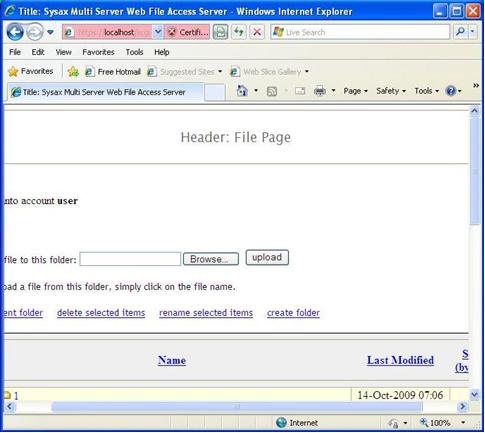Image resolution: width=485 pixels, height=433 pixels.
Task: Click the delete selected items link
Action: (x=101, y=313)
